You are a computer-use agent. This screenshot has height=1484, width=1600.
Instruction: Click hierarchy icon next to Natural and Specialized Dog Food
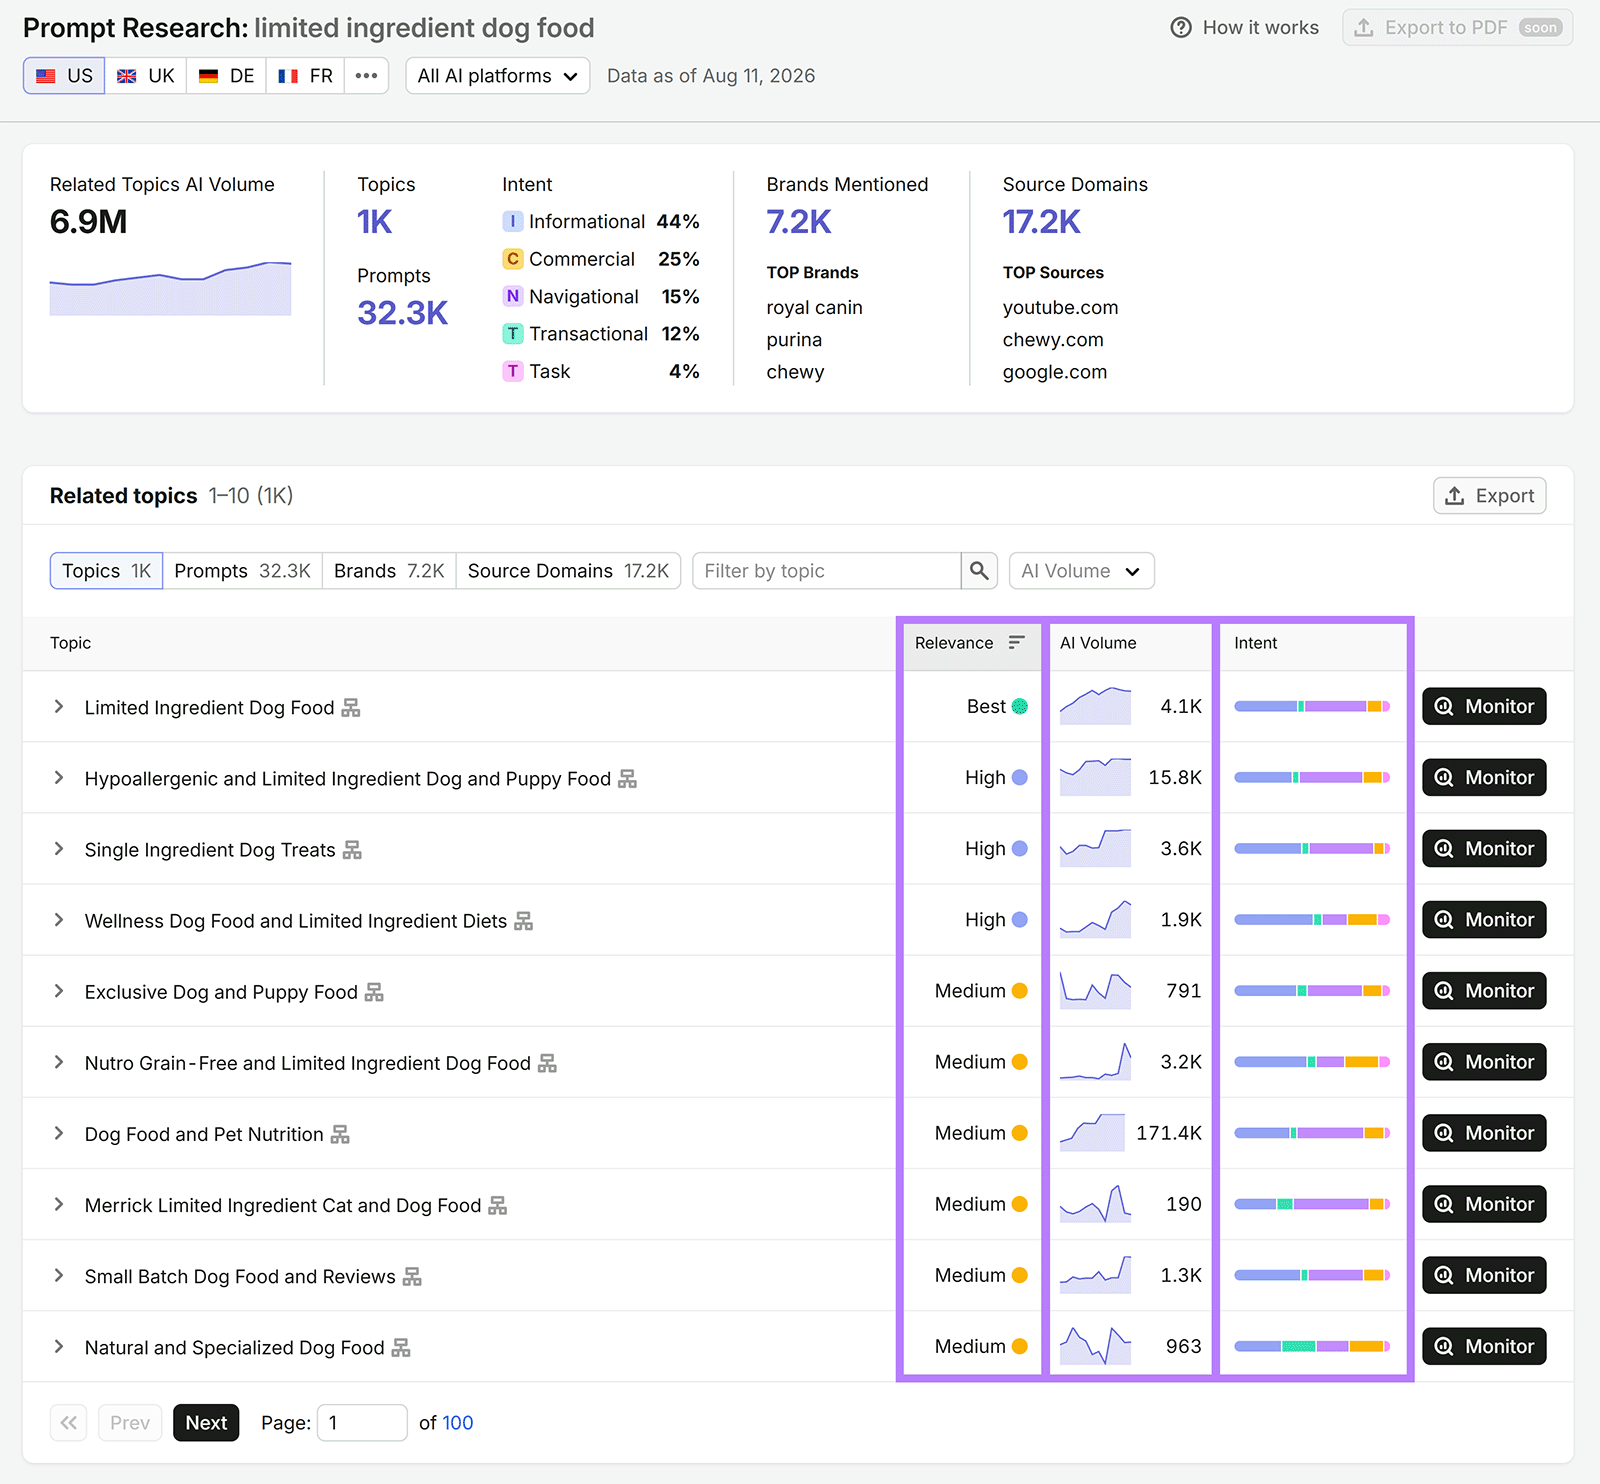pos(401,1348)
